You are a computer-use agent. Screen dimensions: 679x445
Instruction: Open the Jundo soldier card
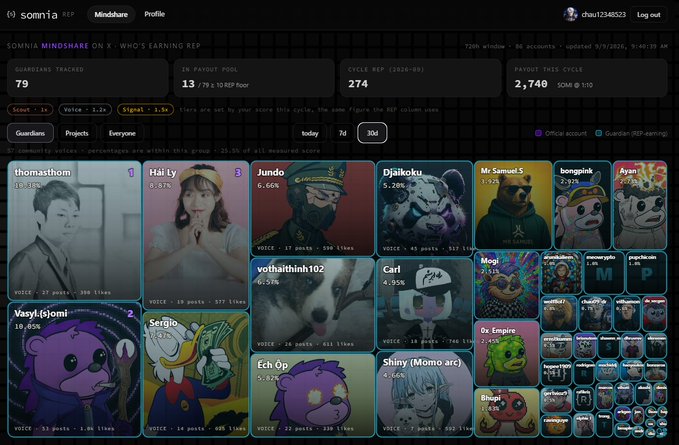[313, 208]
